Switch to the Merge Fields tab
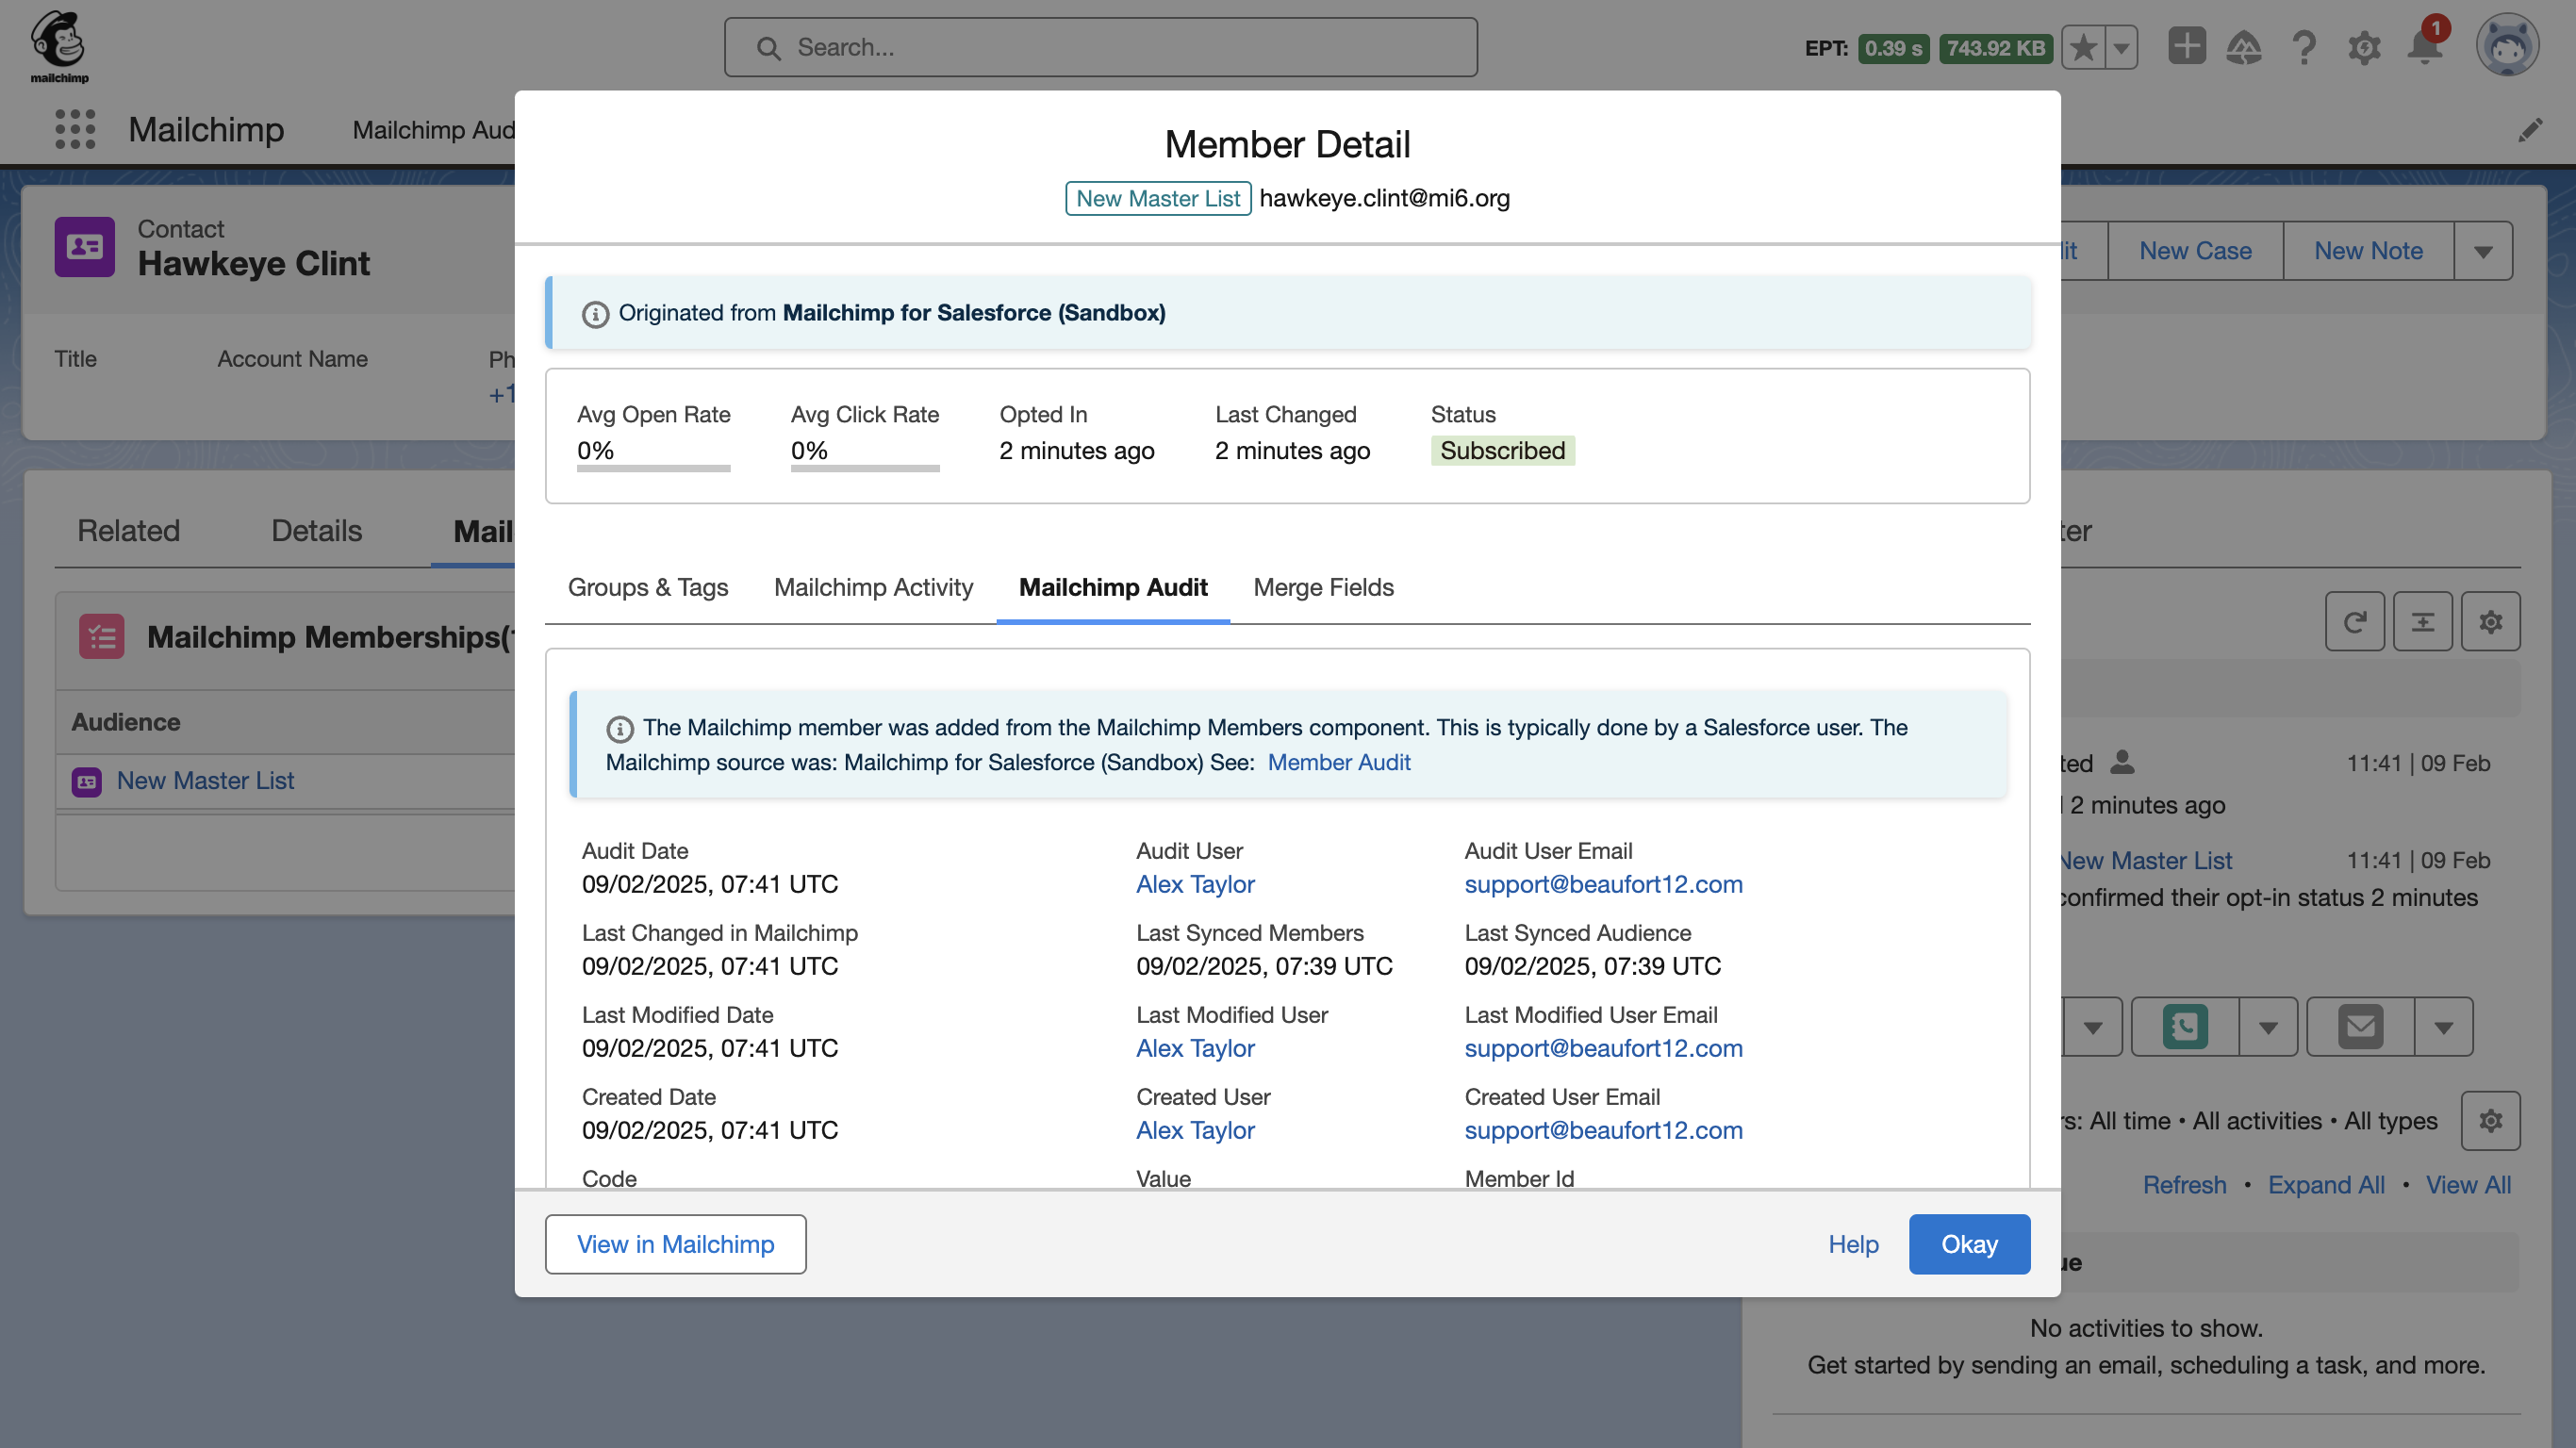 (x=1323, y=587)
